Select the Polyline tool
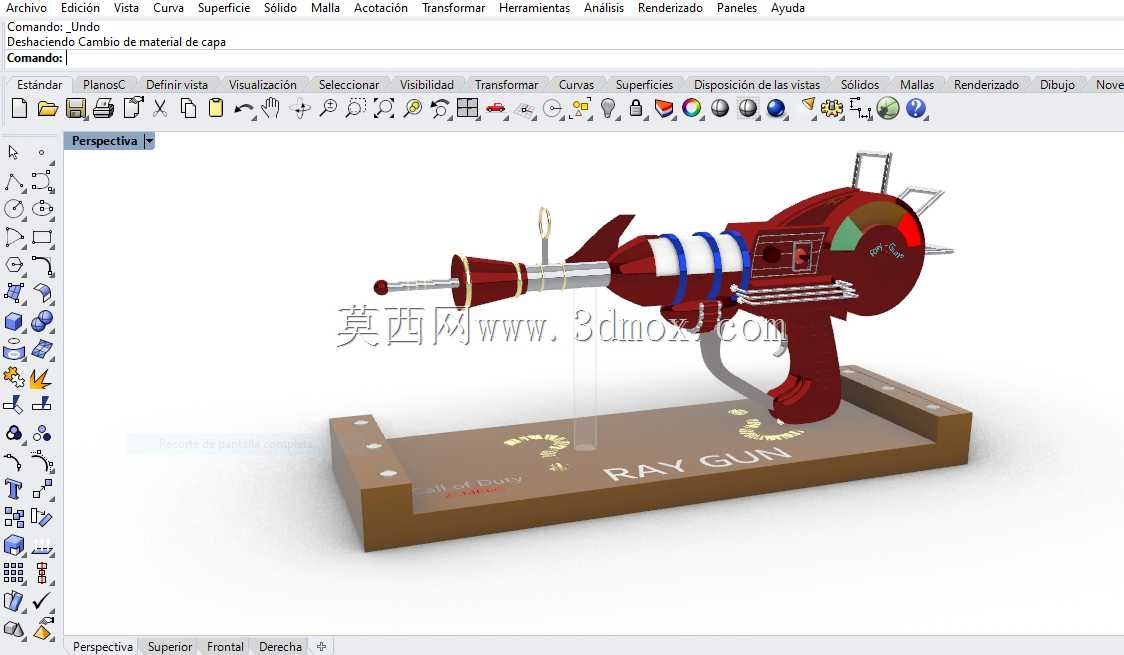Image resolution: width=1124 pixels, height=655 pixels. click(x=14, y=181)
